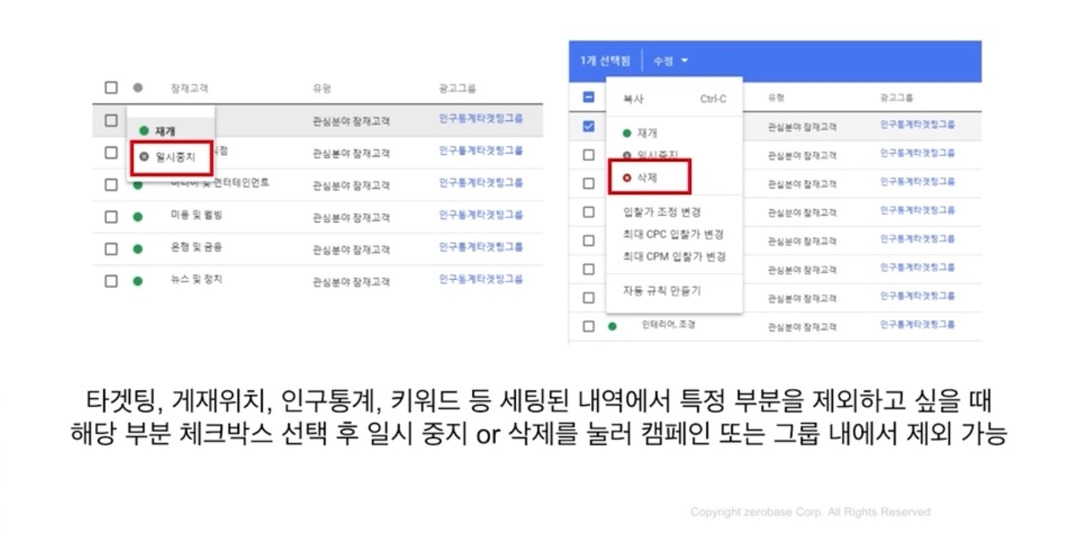
Task: Uncheck the blue ticked row checkbox
Action: pos(589,126)
